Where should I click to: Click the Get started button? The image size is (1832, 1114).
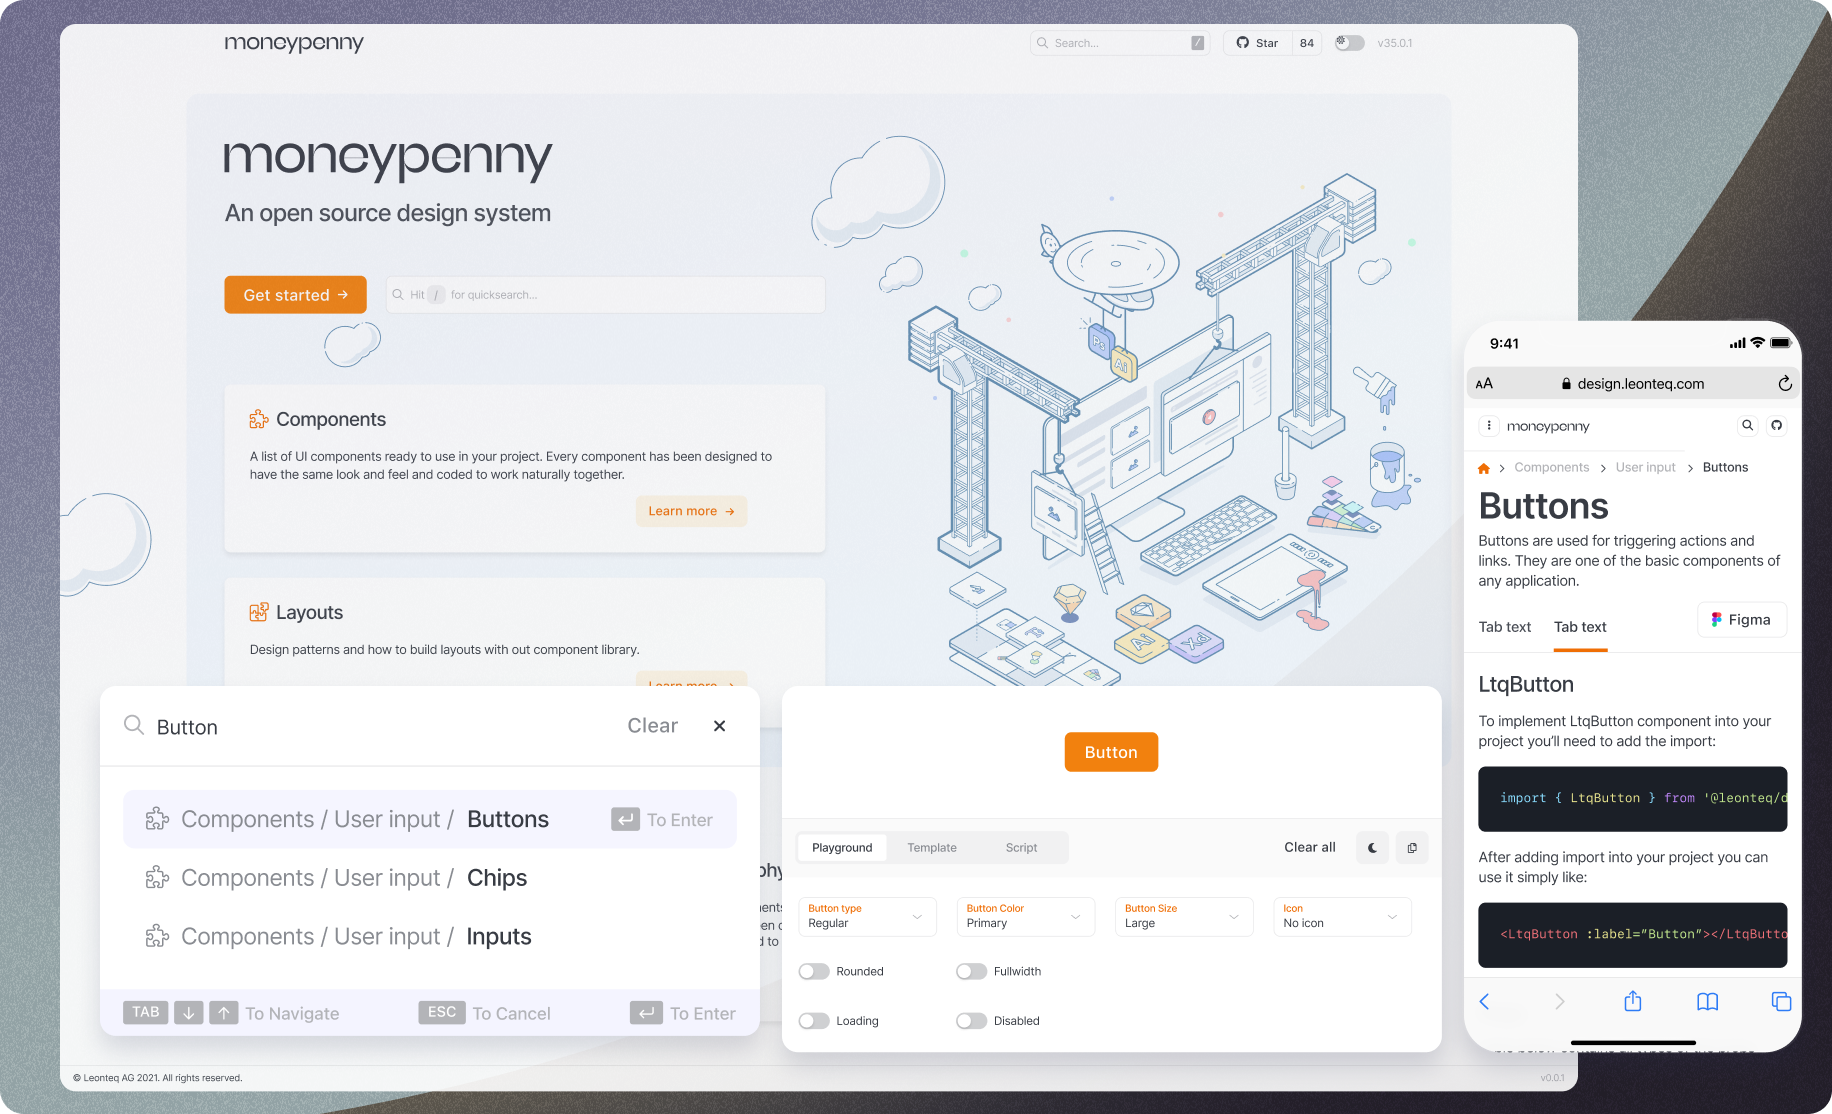295,294
